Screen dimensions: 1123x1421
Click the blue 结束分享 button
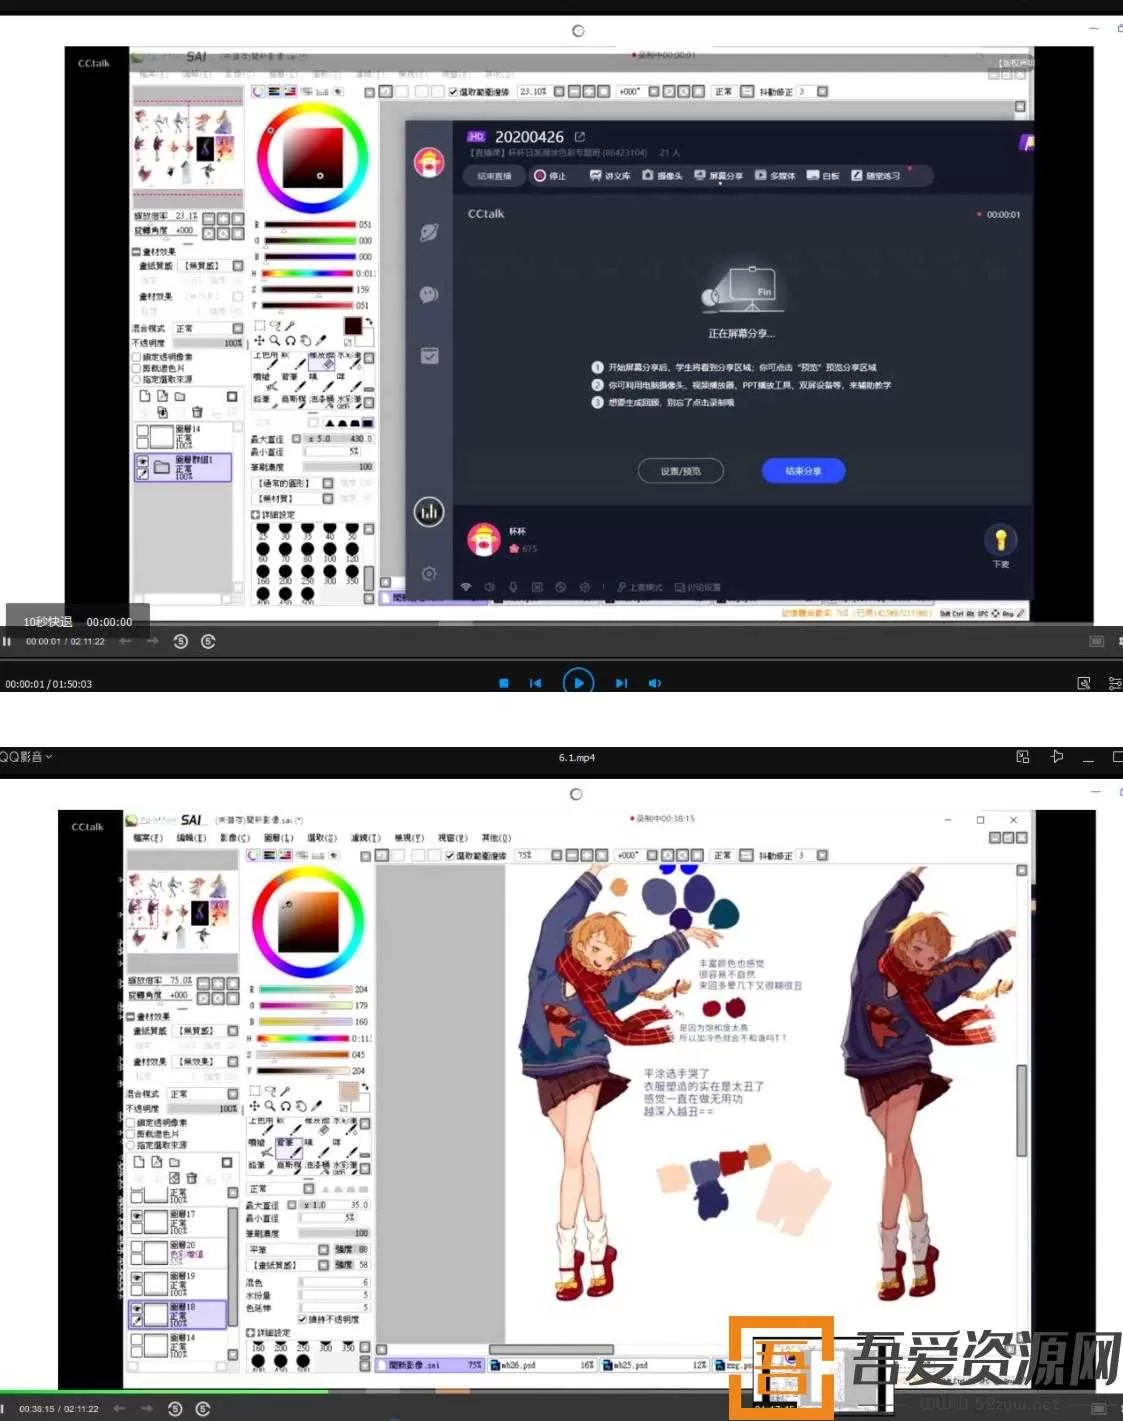click(803, 471)
